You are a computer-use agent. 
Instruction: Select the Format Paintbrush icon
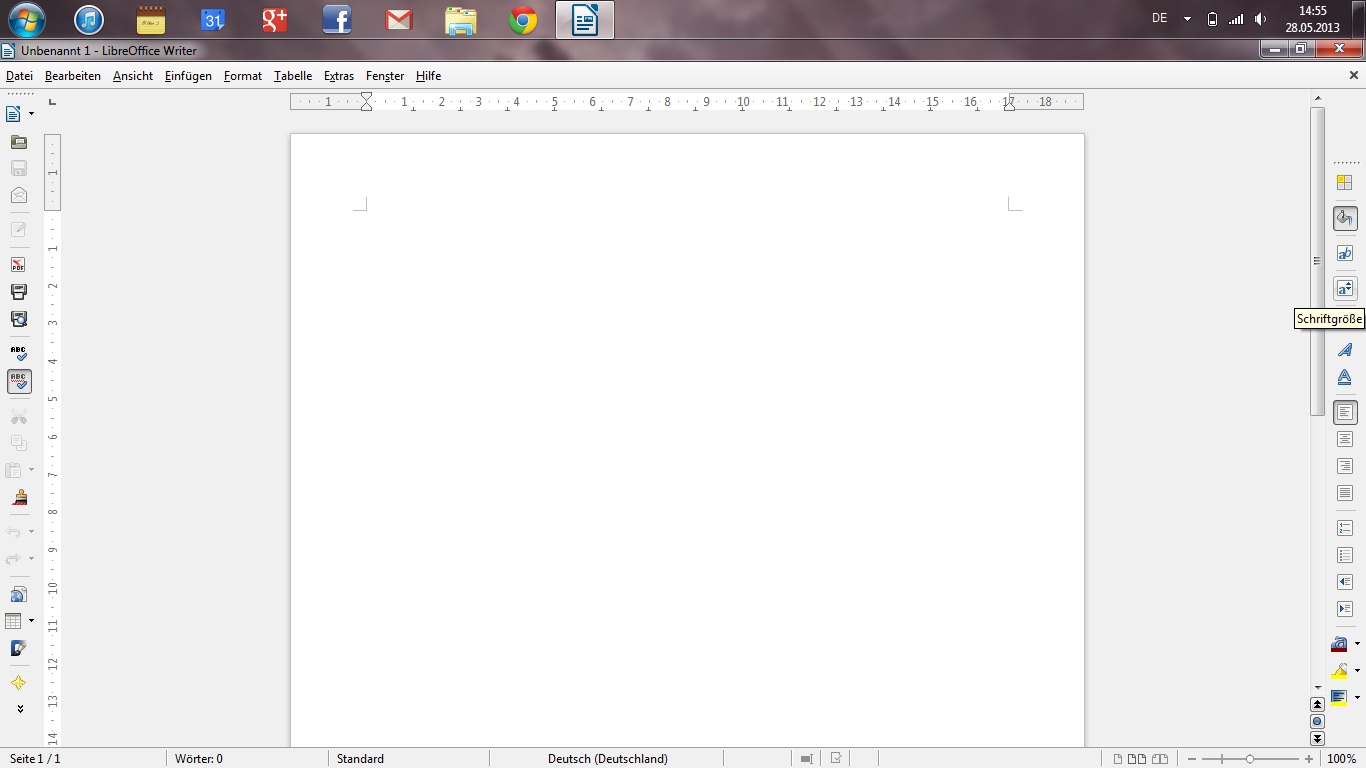click(x=18, y=497)
